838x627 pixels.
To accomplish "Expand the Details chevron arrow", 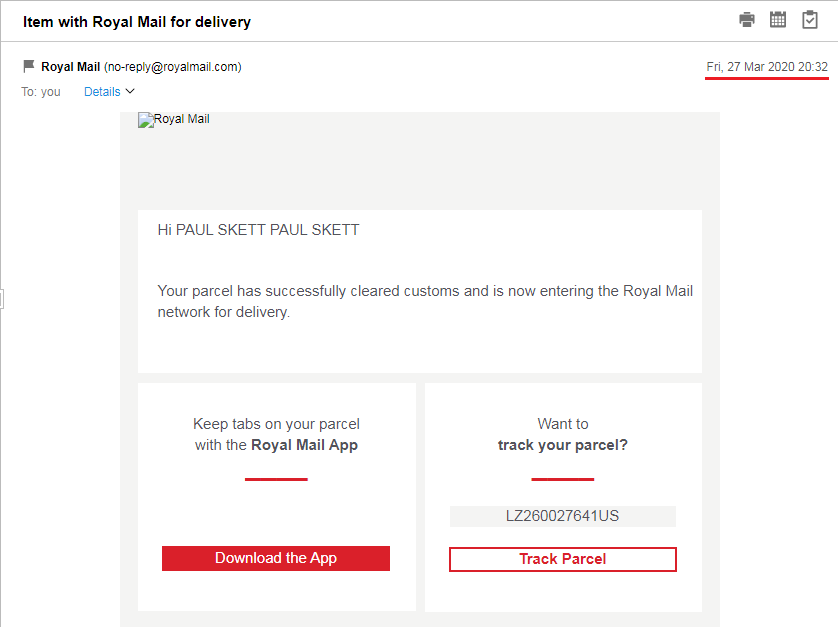I will tap(130, 92).
